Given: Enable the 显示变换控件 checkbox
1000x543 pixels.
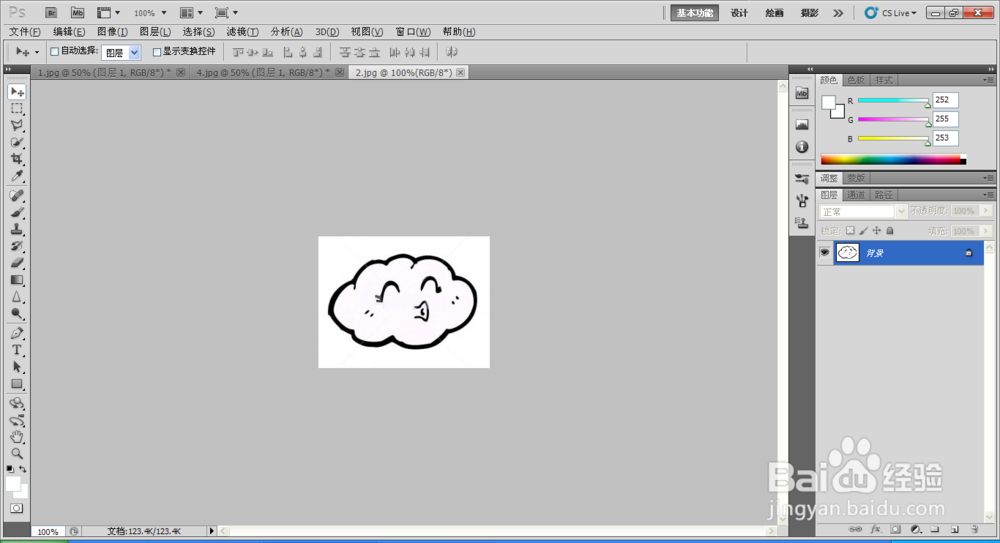Looking at the screenshot, I should [157, 52].
